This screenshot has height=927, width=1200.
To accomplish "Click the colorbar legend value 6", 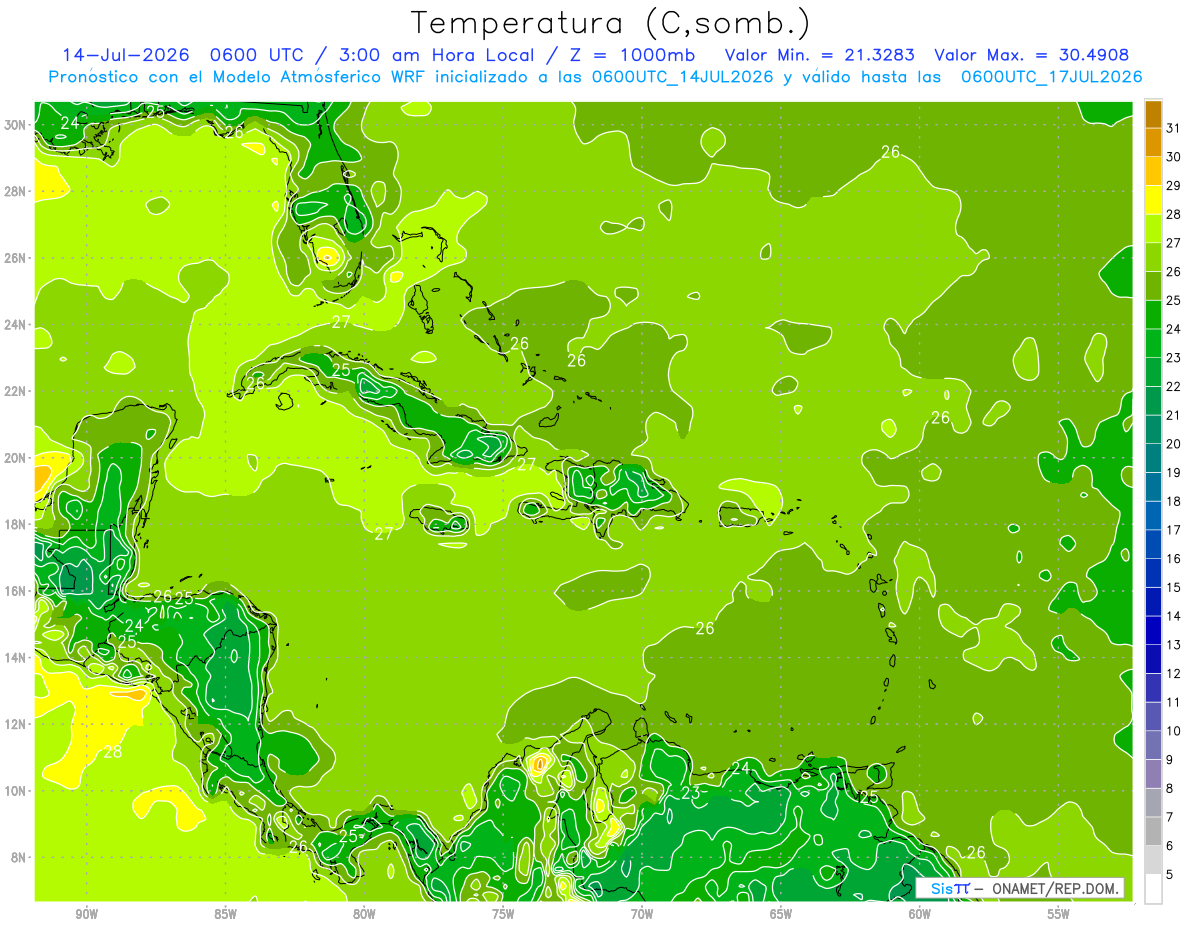I will 1170,845.
